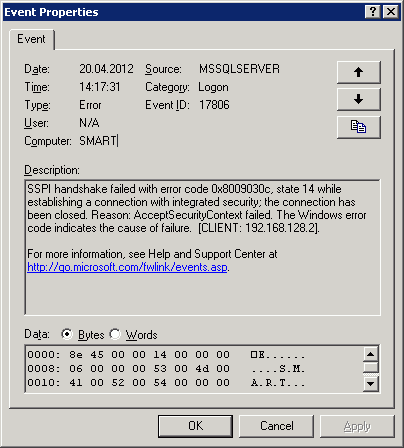Click inside the Description text box
404x448 pixels.
click(x=202, y=247)
